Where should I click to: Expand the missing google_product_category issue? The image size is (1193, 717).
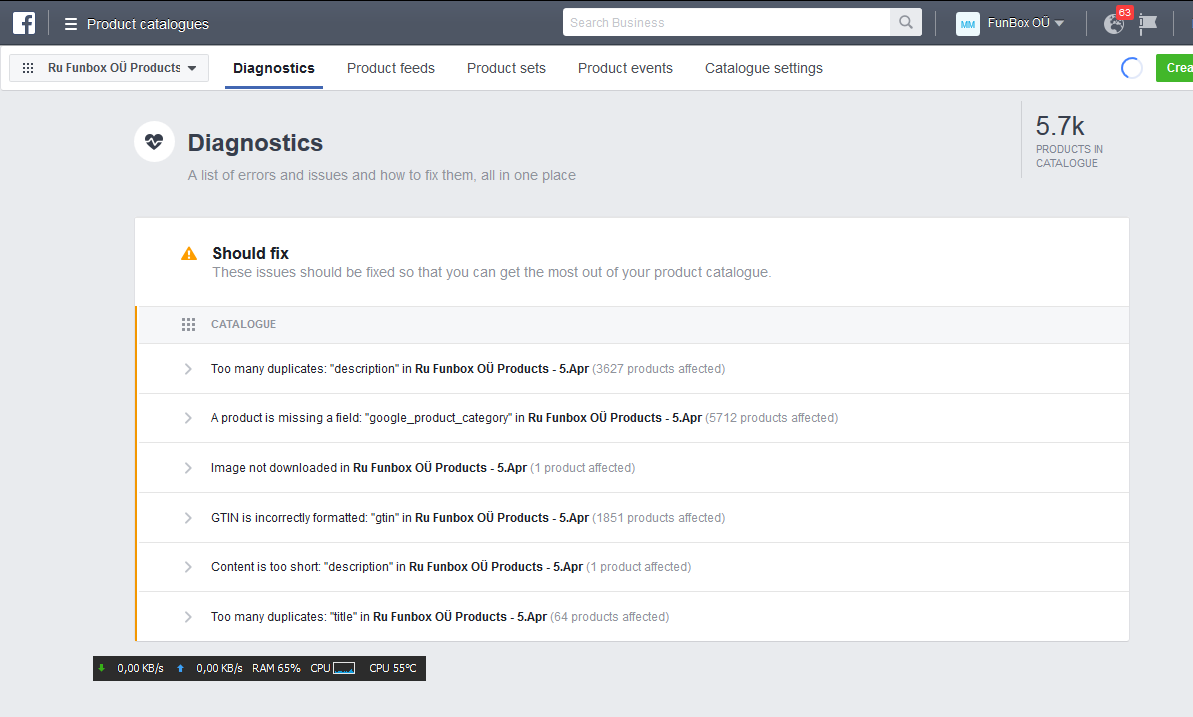pyautogui.click(x=188, y=418)
